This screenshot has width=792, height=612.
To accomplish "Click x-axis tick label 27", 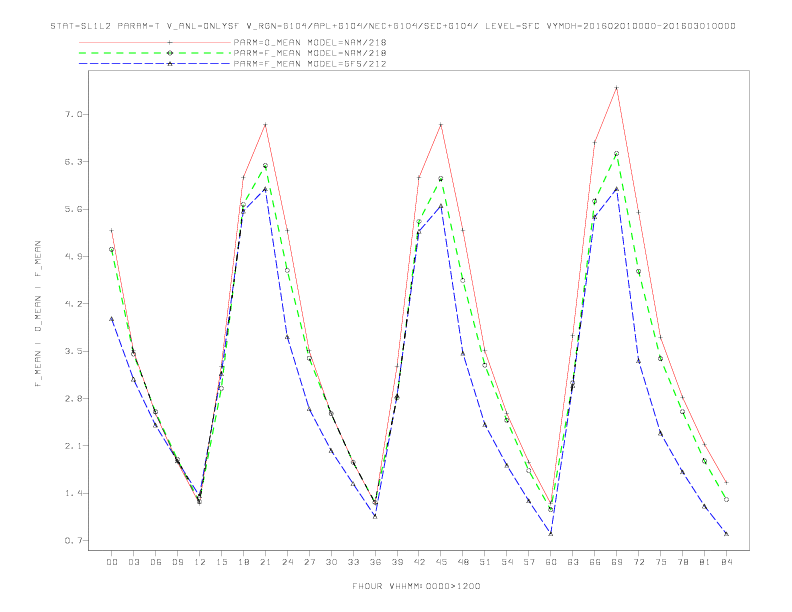I will [x=309, y=562].
